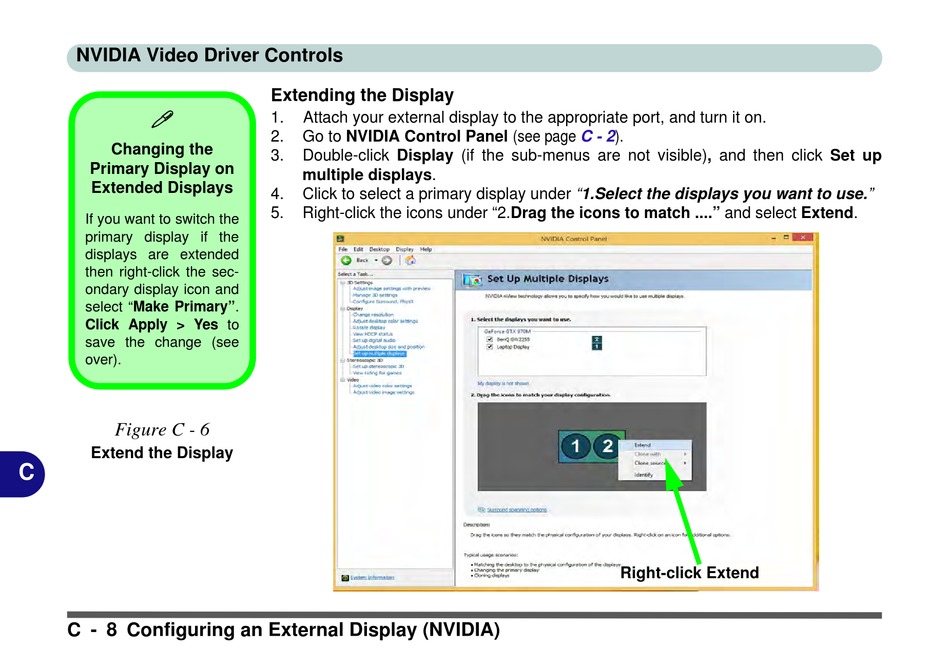Click display number 1 badge beside Laptop Display
This screenshot has width=950, height=669.
597,347
